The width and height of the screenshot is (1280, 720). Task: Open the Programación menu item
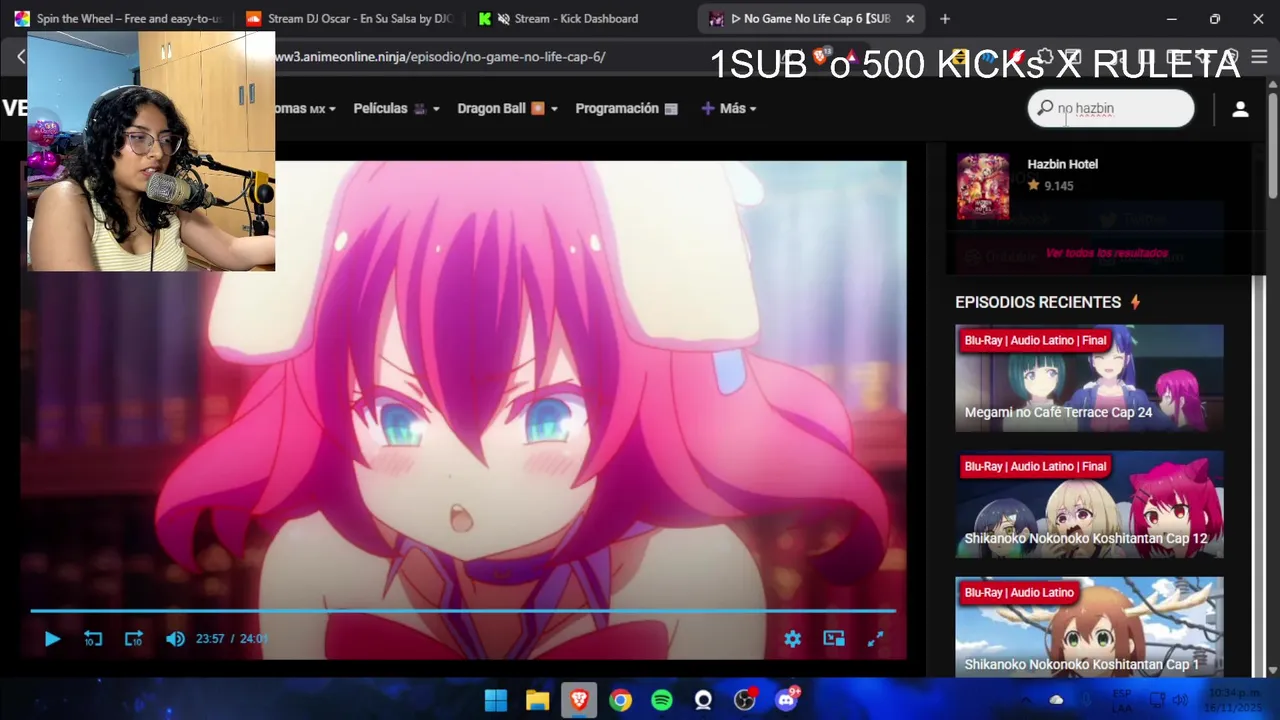click(626, 108)
